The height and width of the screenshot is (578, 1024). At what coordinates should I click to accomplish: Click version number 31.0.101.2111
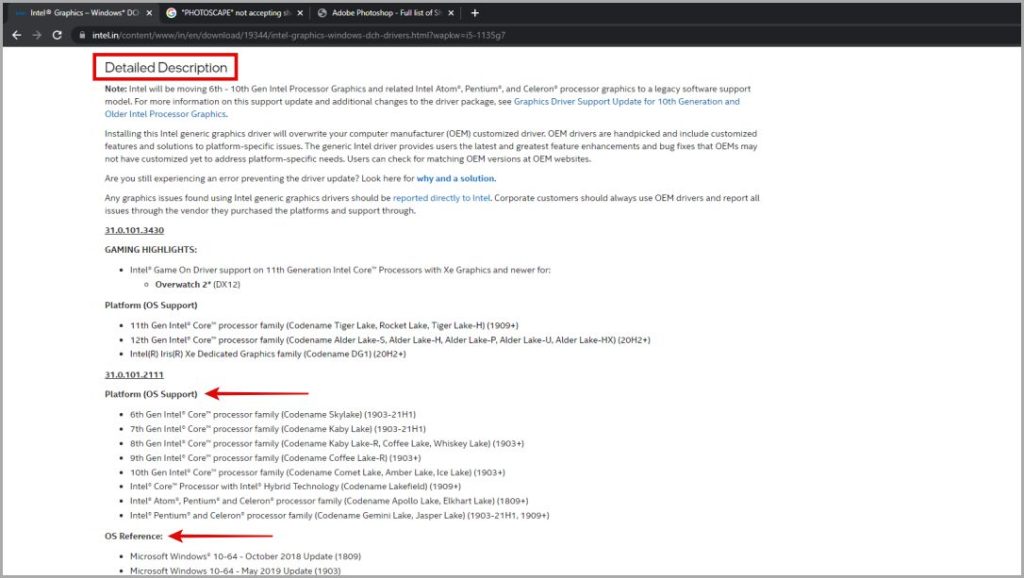click(134, 375)
